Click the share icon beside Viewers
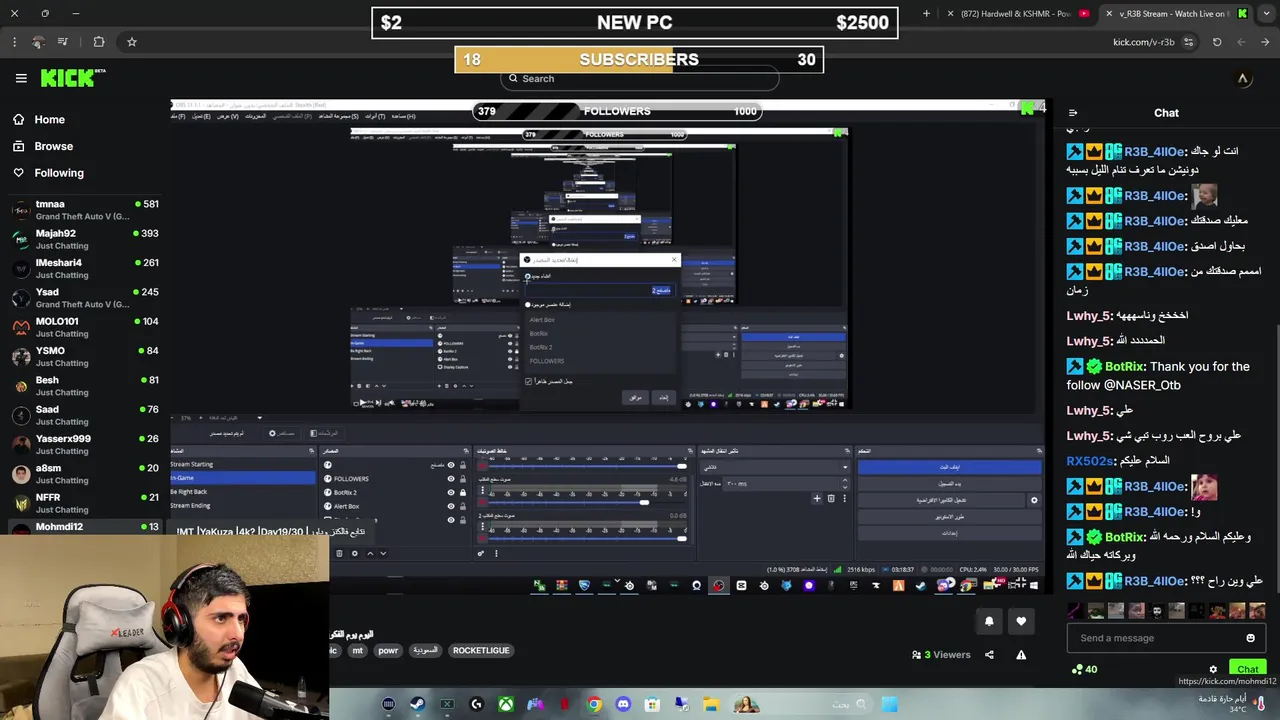Image resolution: width=1280 pixels, height=720 pixels. pyautogui.click(x=989, y=655)
